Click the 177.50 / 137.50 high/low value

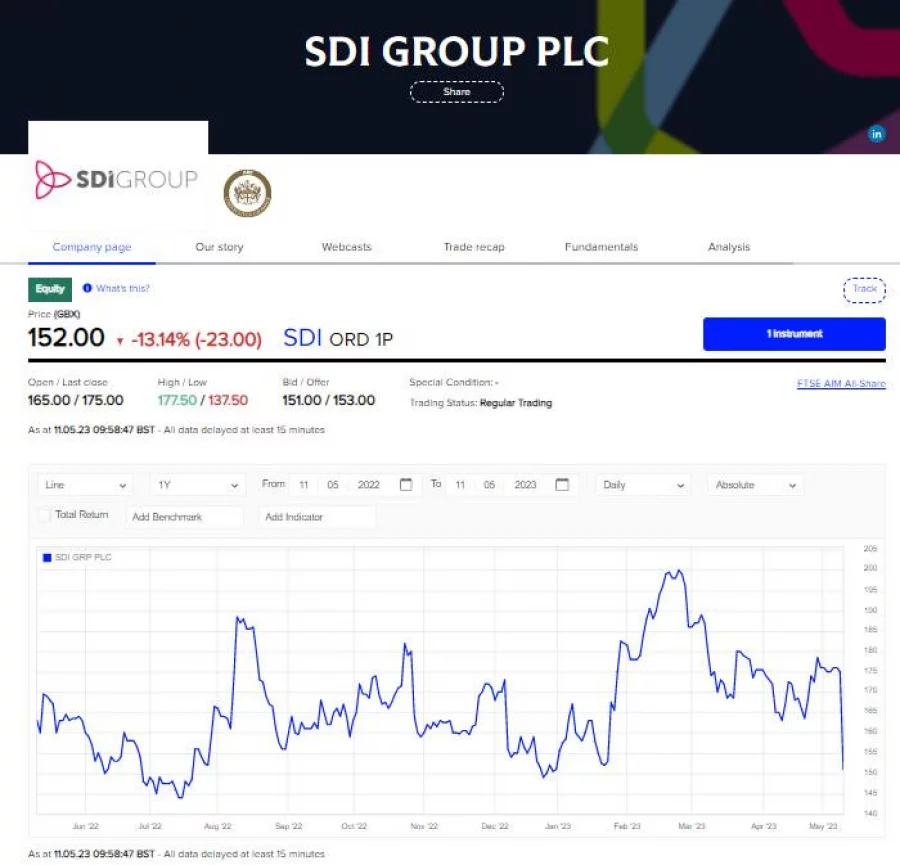click(x=203, y=400)
